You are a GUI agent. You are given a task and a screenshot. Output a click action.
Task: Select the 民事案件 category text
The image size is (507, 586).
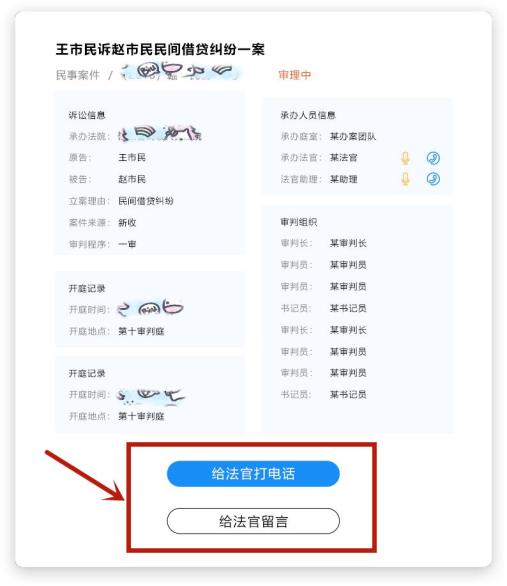(x=78, y=75)
